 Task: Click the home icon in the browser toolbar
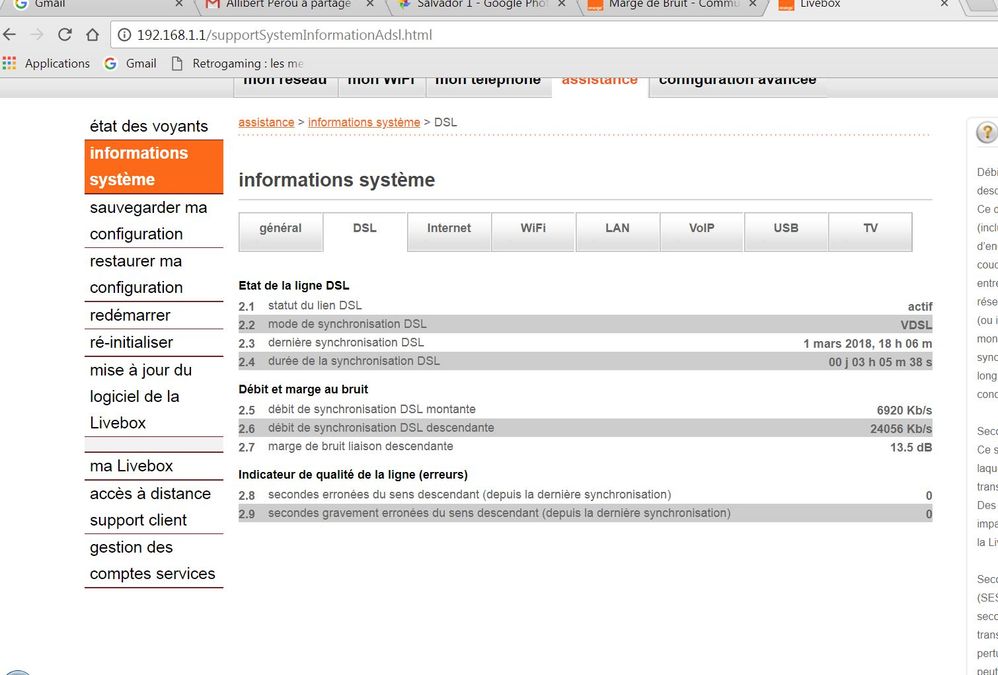pos(91,34)
